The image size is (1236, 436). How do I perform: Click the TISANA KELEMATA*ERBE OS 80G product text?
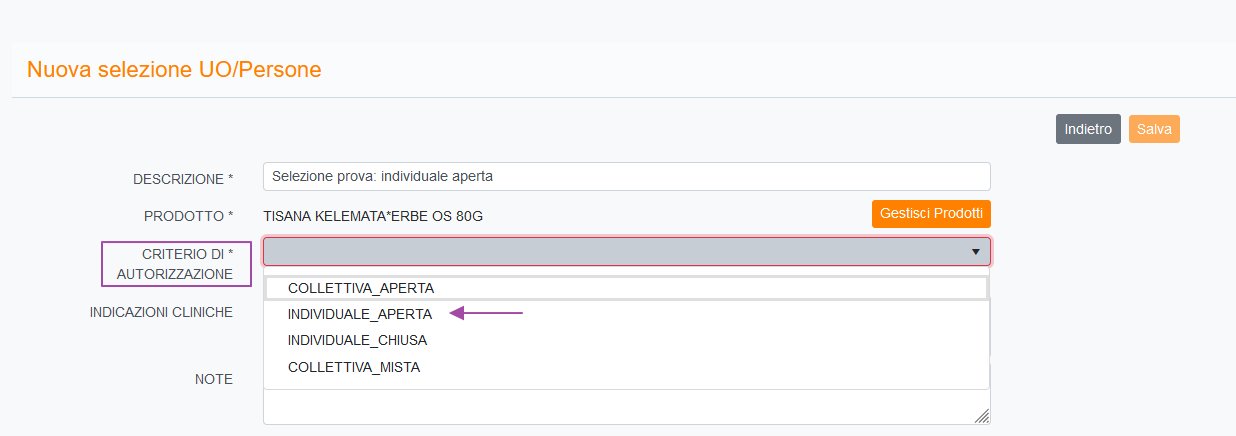click(x=379, y=215)
